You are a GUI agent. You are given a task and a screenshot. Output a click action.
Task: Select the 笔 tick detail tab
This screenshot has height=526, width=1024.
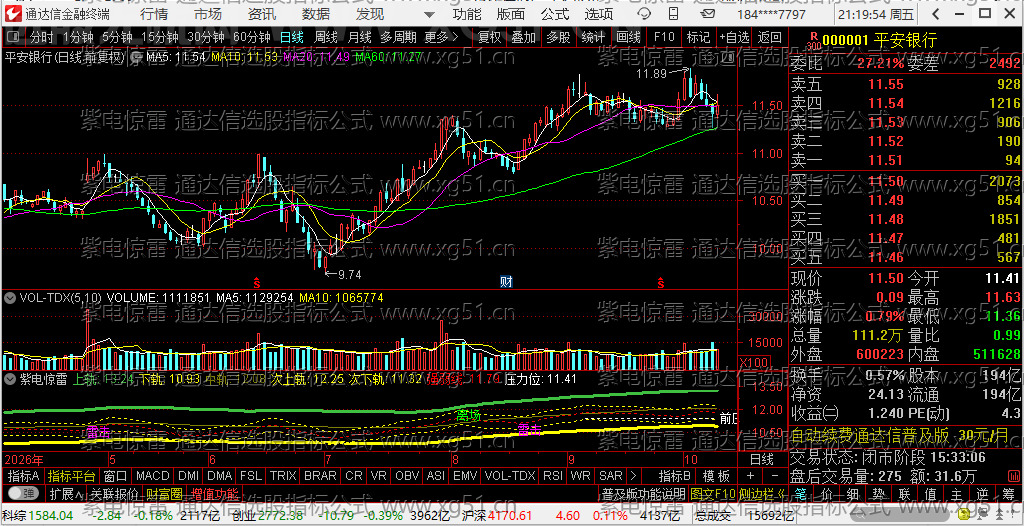pyautogui.click(x=801, y=493)
